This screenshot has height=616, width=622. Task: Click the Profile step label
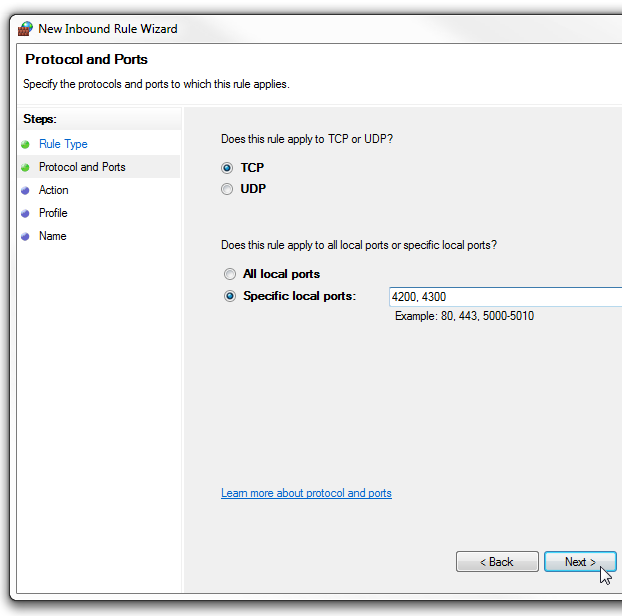coord(53,213)
